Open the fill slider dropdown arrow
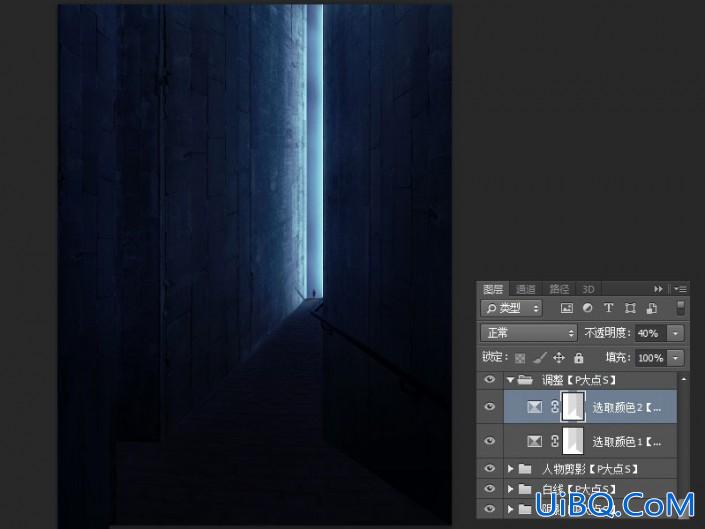Image resolution: width=705 pixels, height=529 pixels. pos(675,358)
